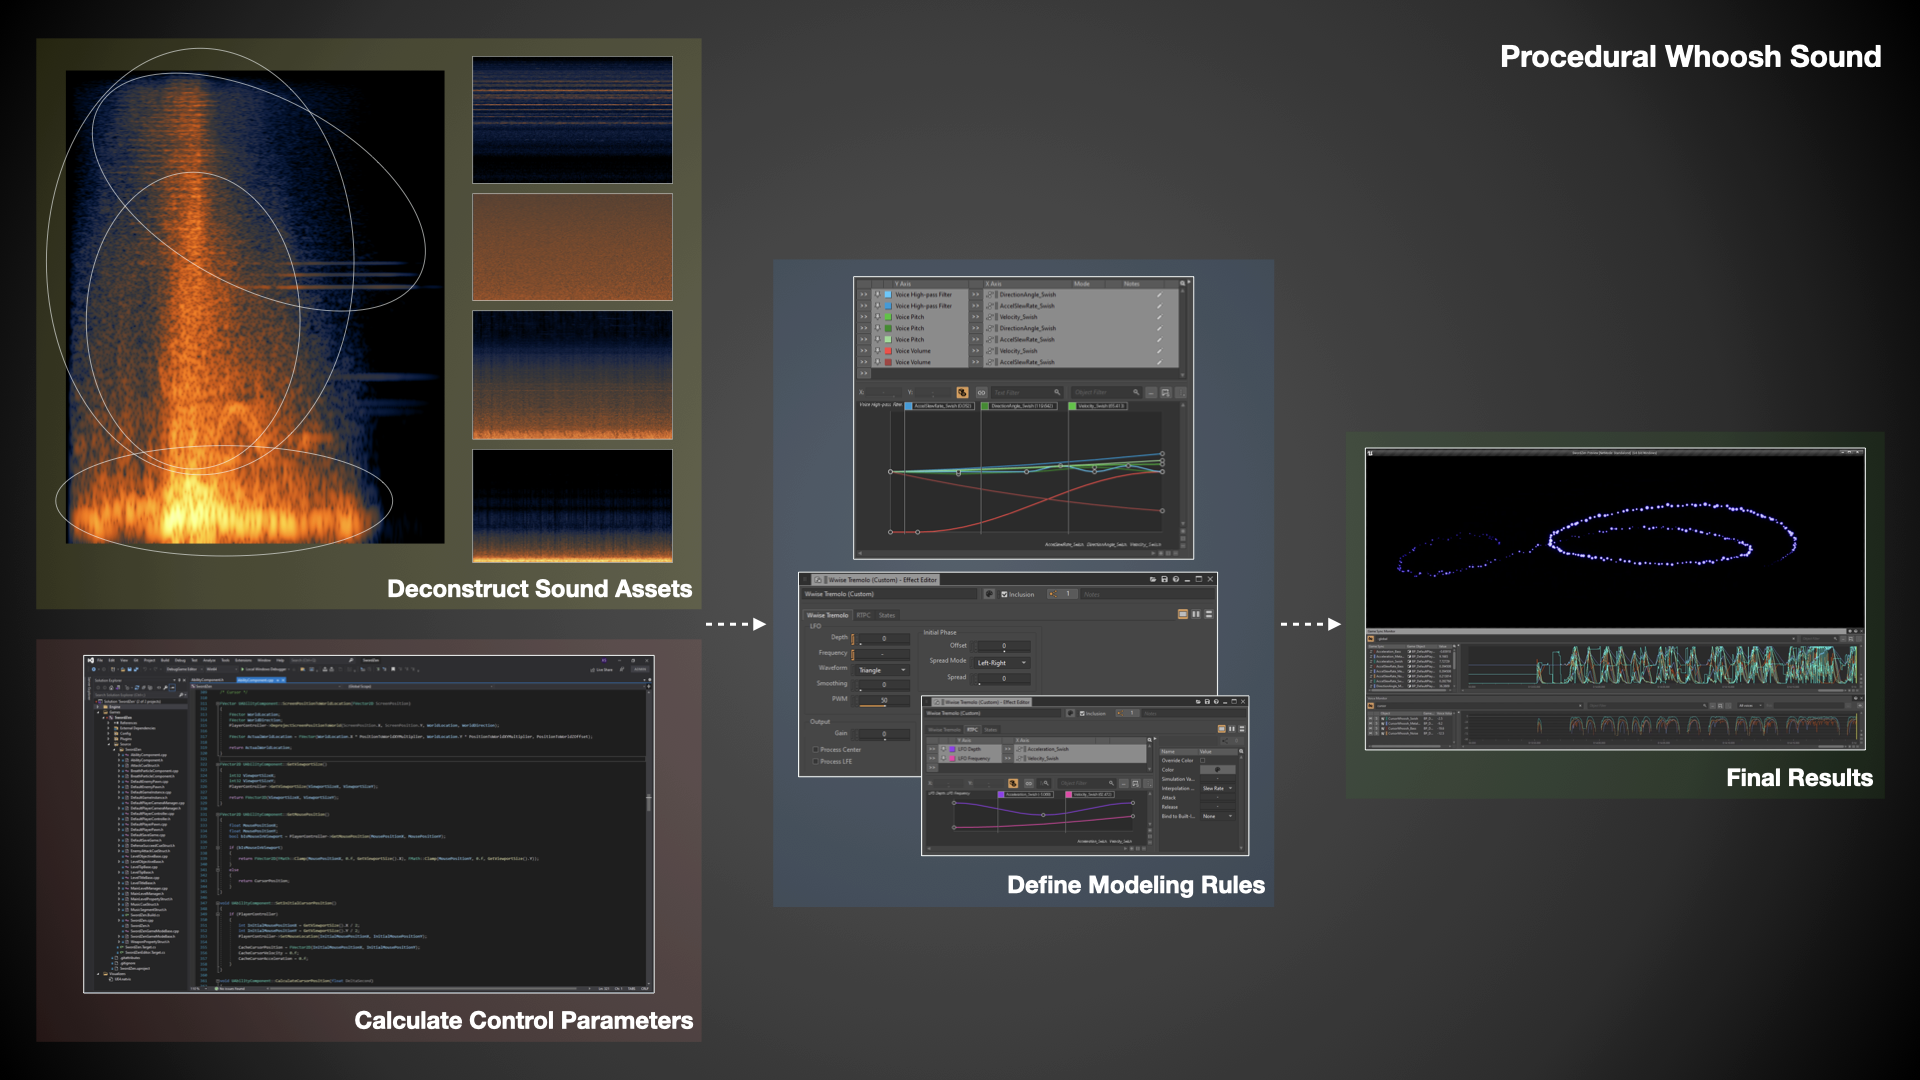
Task: Toggle the pin icon on the Voice Volume Velocity_Swish row
Action: coord(877,351)
